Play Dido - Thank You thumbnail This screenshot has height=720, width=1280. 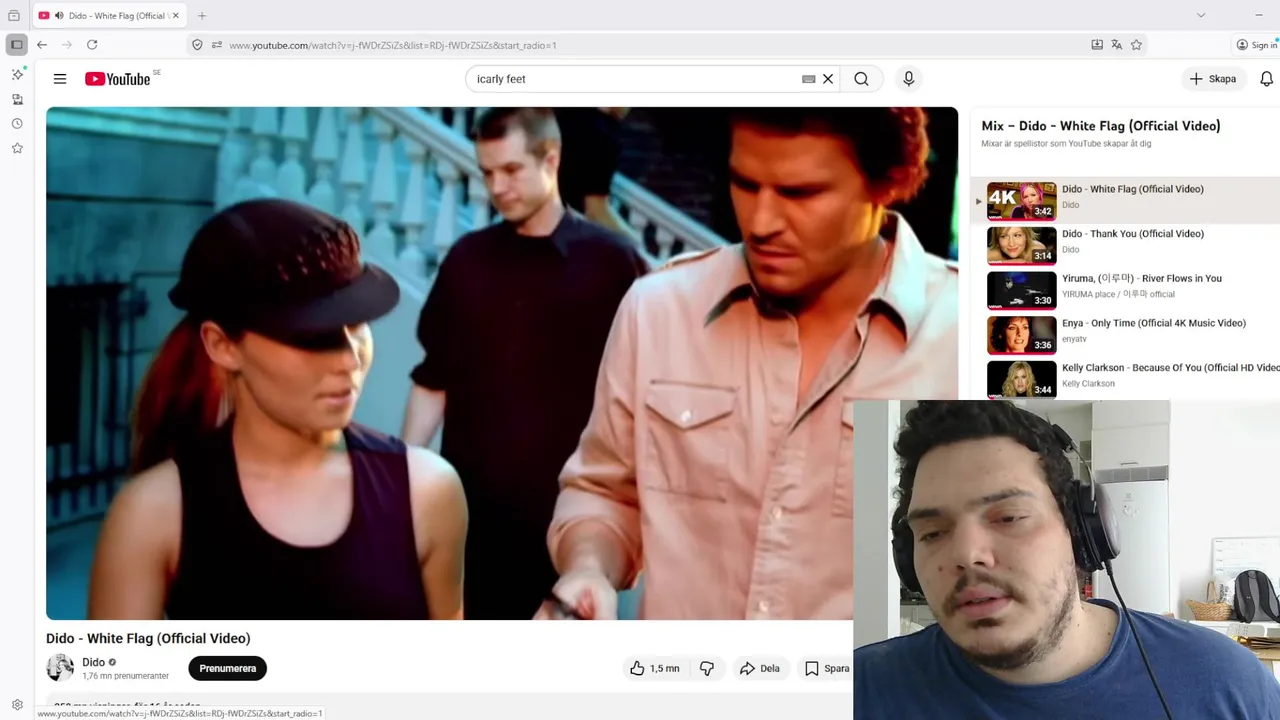pyautogui.click(x=1021, y=245)
